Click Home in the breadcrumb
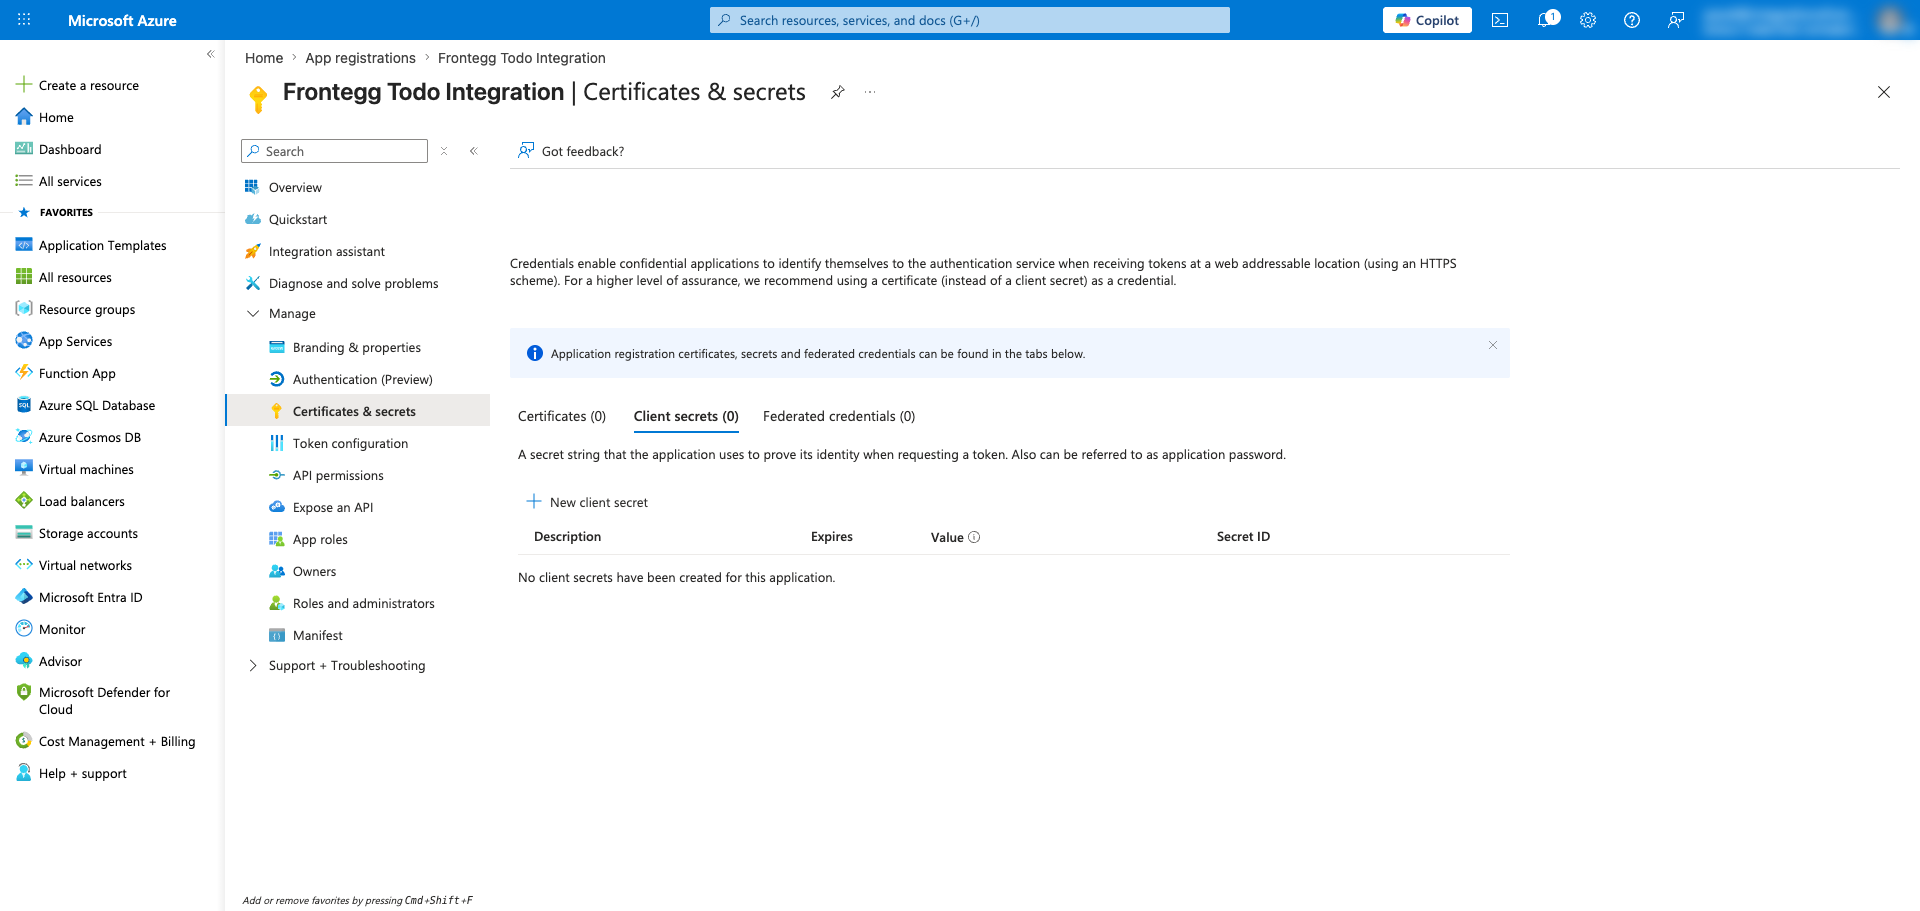 tap(264, 58)
